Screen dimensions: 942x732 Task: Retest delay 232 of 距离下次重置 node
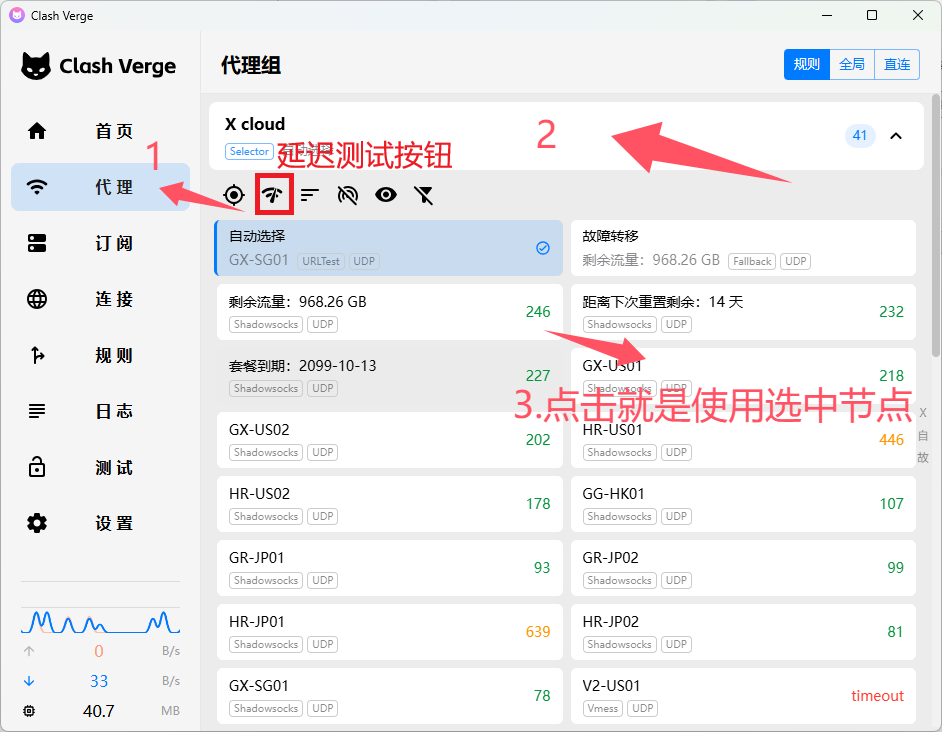point(891,312)
